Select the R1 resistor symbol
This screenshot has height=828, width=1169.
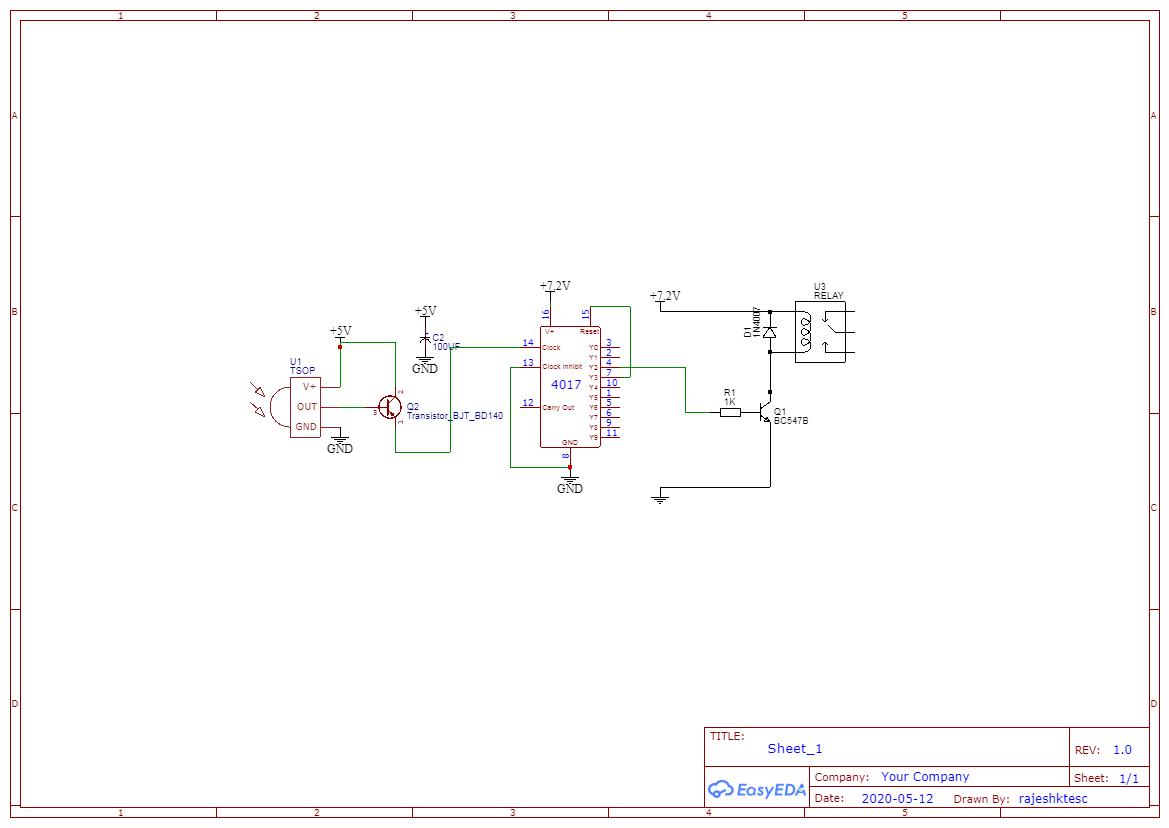(x=730, y=411)
